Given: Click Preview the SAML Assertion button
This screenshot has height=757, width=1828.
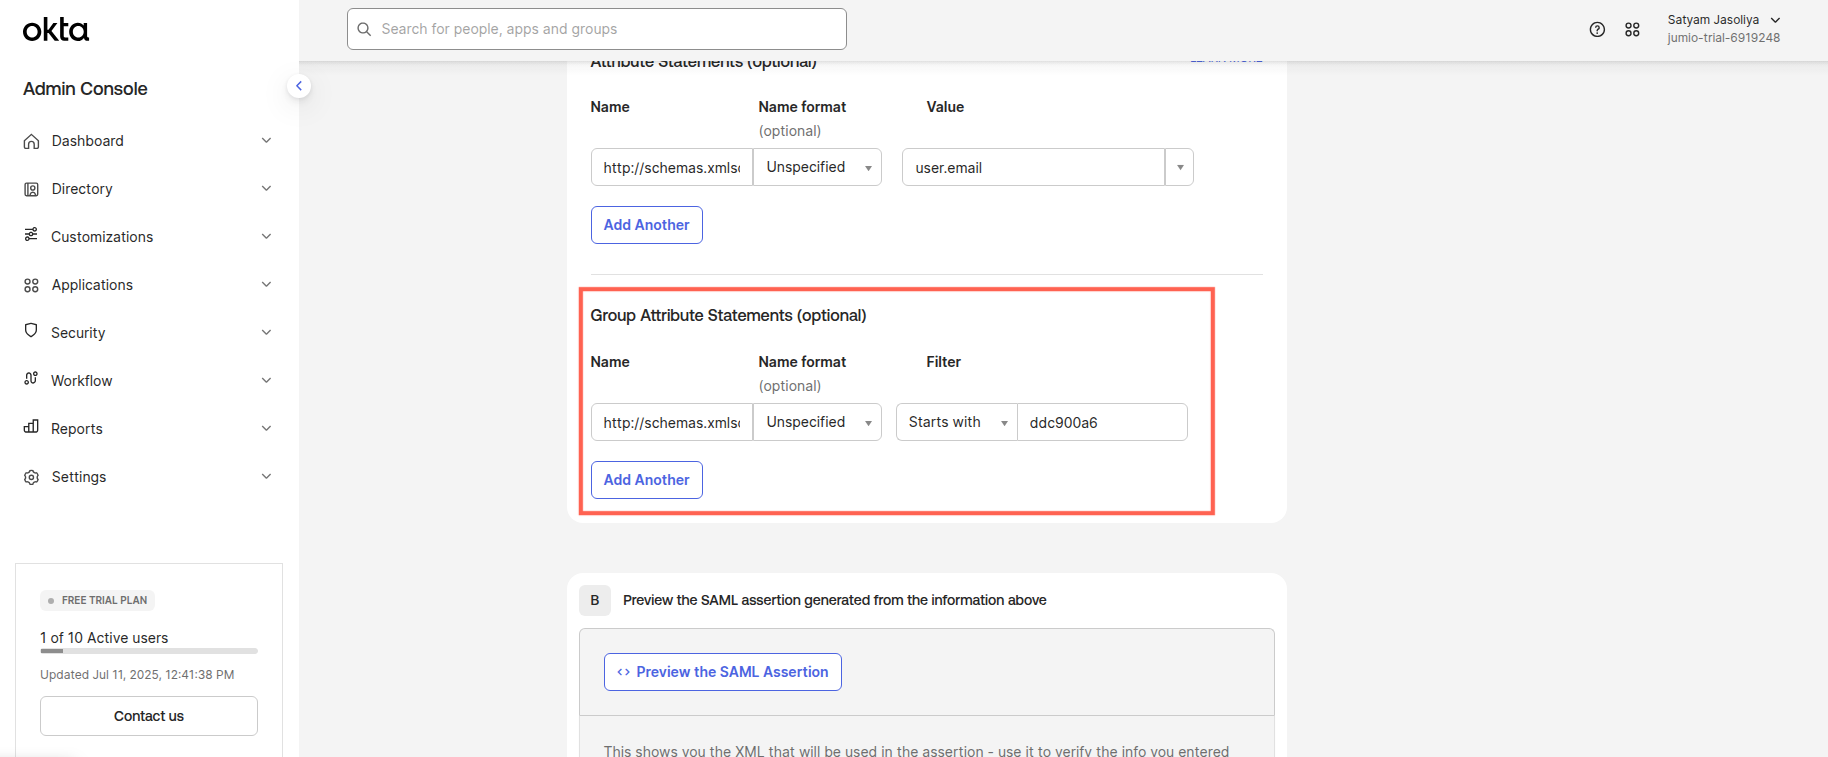Looking at the screenshot, I should pyautogui.click(x=722, y=672).
